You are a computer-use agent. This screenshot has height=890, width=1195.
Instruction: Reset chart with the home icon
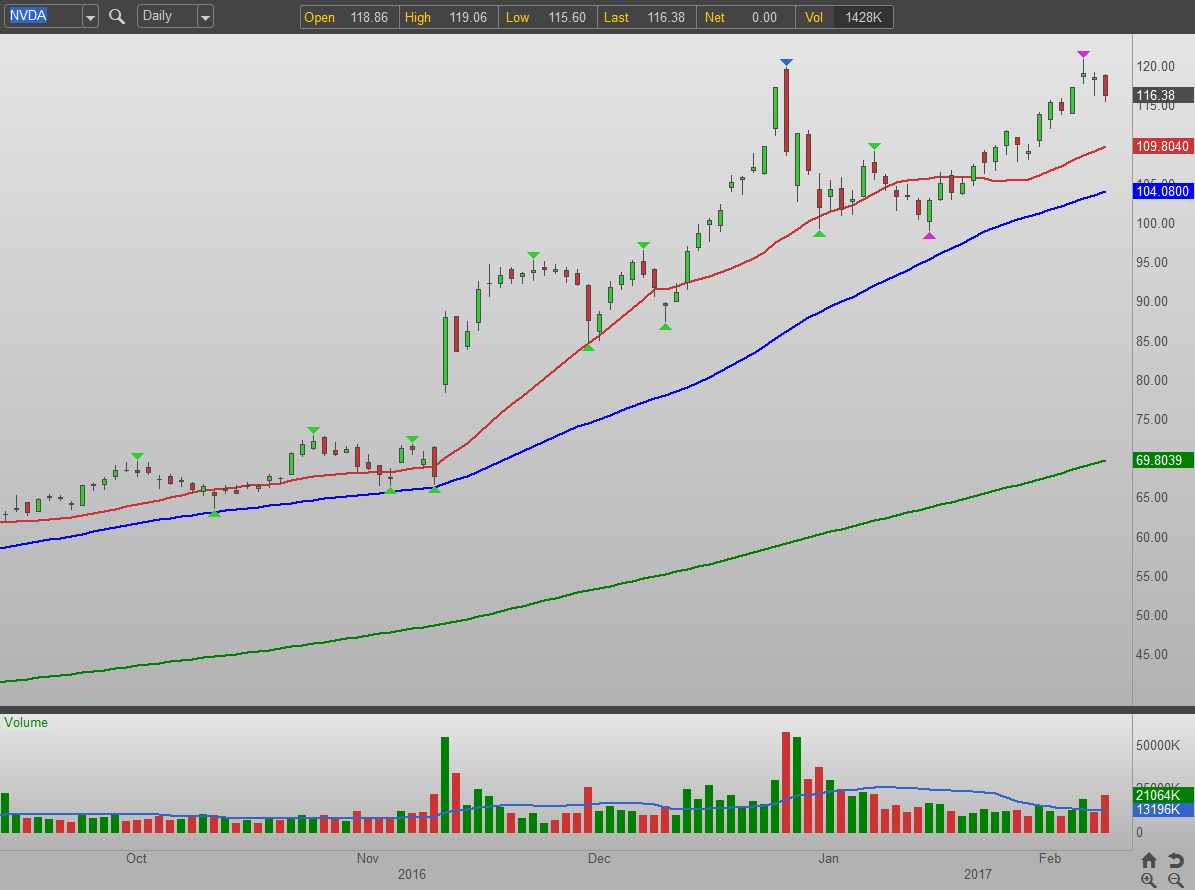pyautogui.click(x=1149, y=860)
